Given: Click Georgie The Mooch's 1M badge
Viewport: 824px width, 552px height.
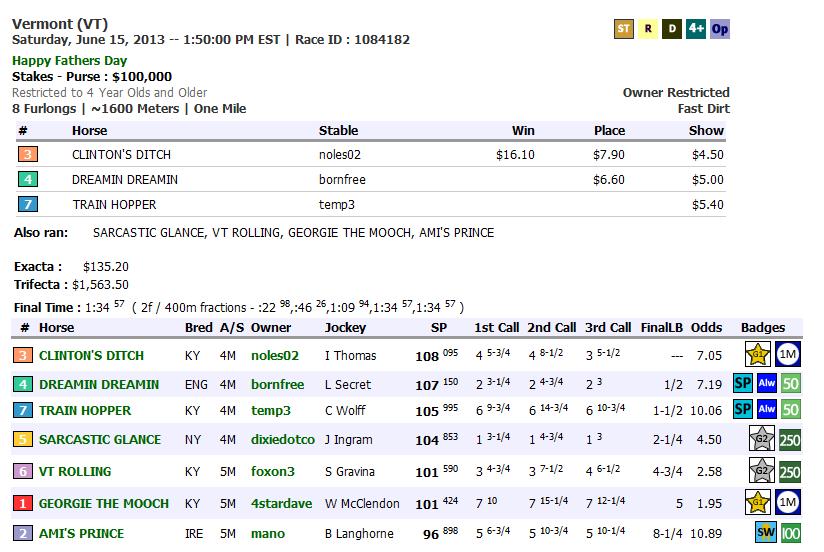Looking at the screenshot, I should click(789, 503).
